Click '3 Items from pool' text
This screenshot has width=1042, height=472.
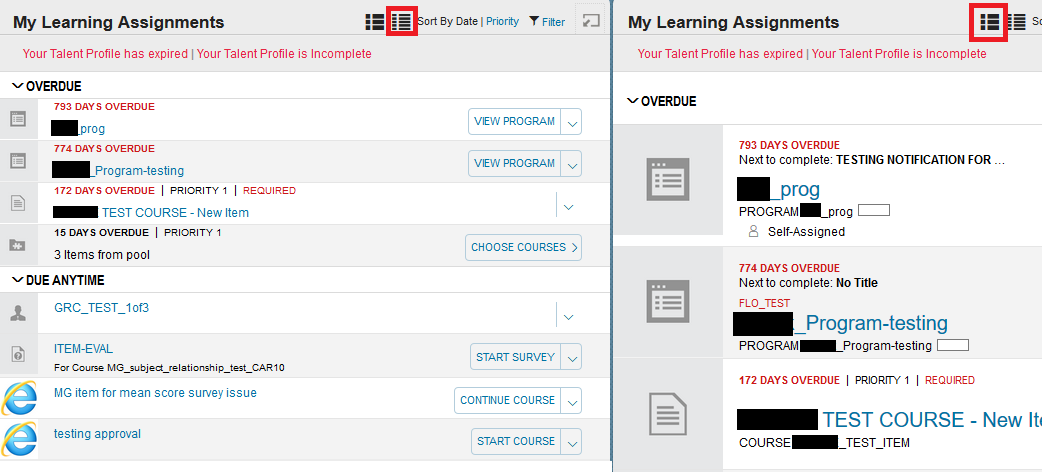click(102, 255)
